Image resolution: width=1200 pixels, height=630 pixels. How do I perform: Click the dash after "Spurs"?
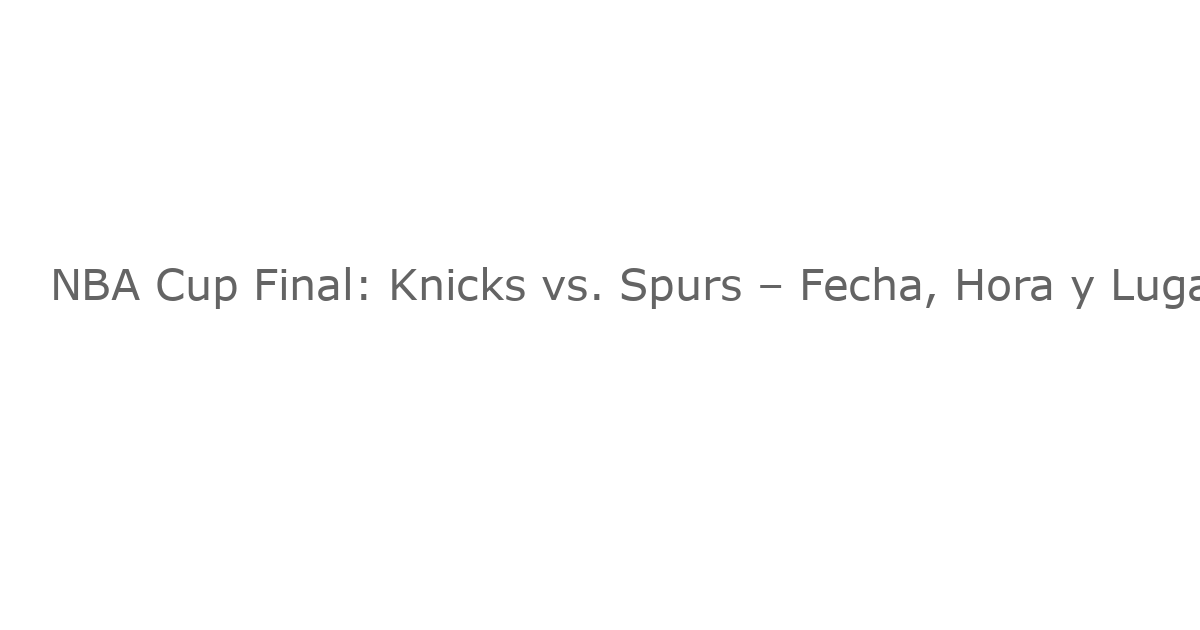click(x=770, y=287)
